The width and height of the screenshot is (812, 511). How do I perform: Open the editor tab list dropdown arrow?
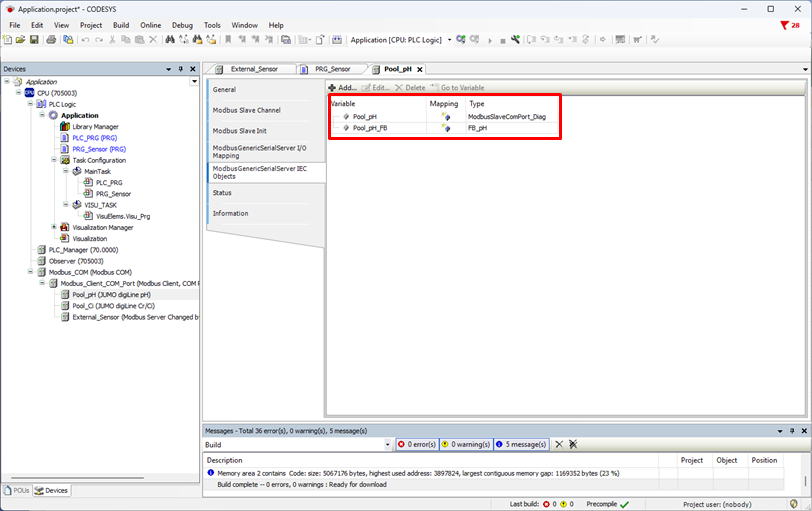(x=805, y=69)
